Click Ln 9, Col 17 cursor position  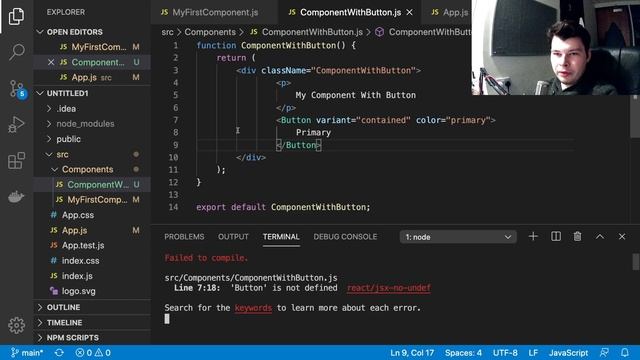(x=412, y=353)
